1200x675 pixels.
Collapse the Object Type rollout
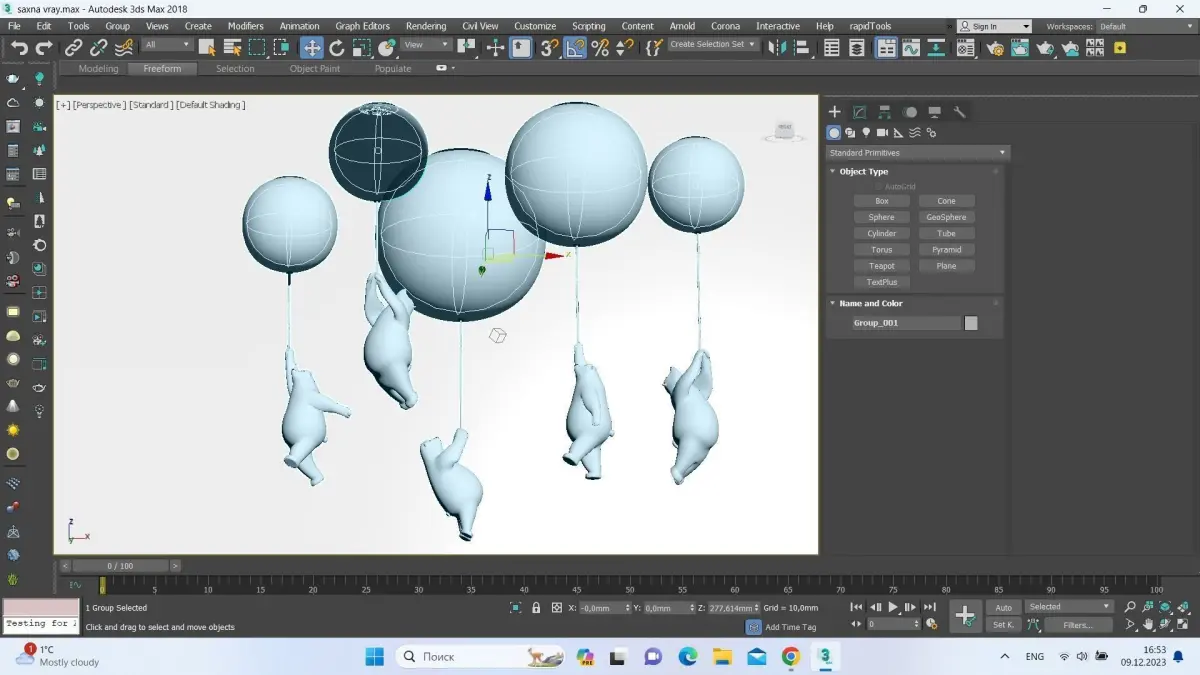click(863, 171)
